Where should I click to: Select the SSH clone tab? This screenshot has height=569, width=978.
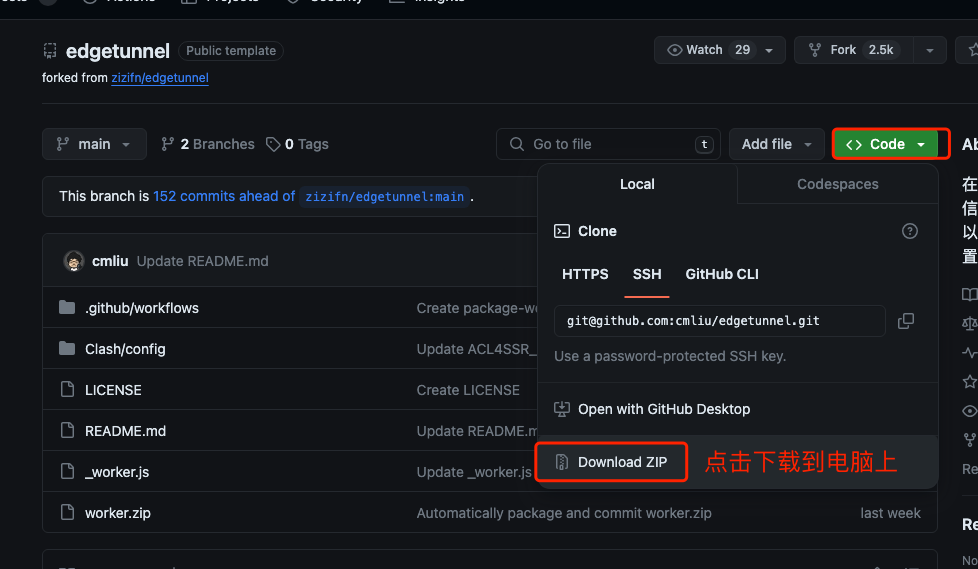tap(647, 274)
